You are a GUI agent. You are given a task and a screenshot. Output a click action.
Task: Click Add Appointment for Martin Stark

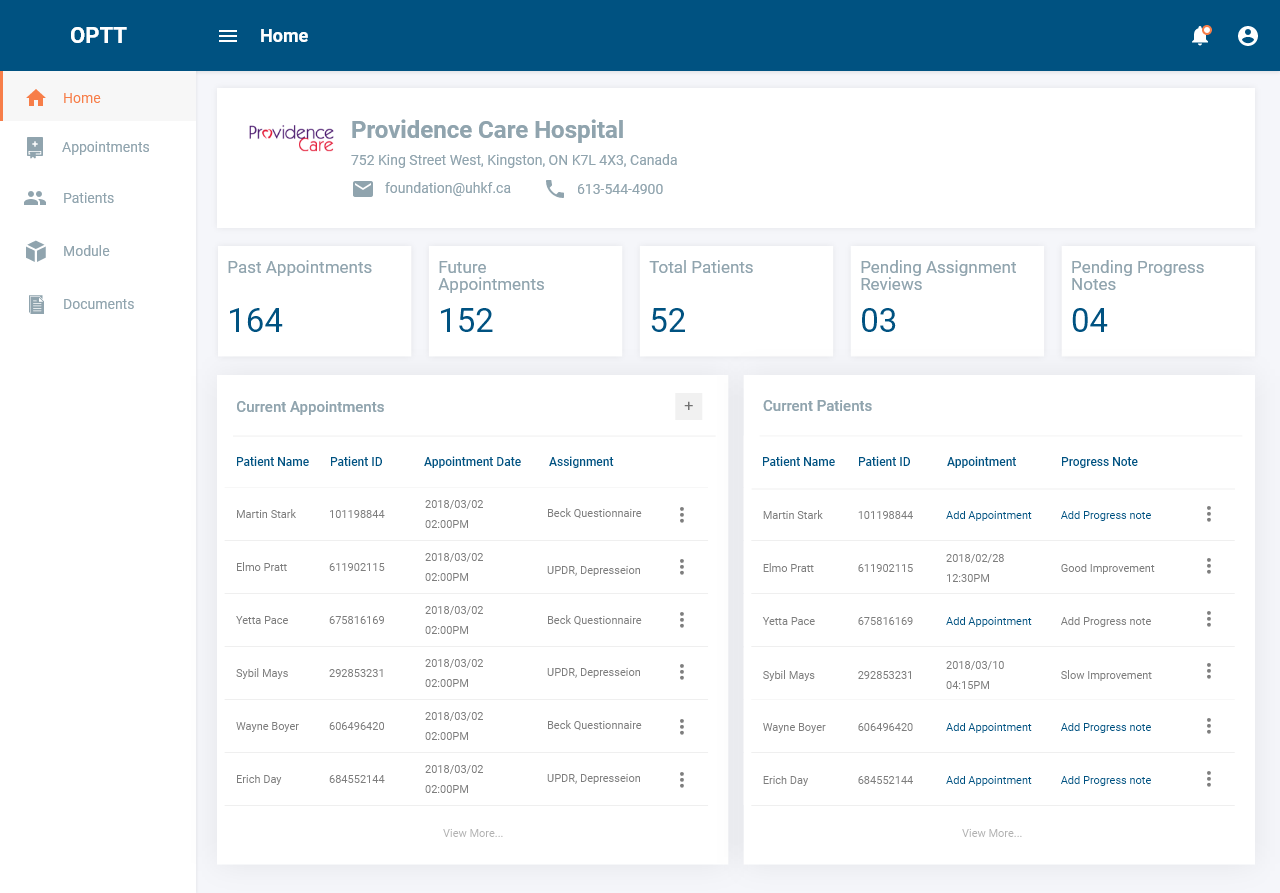988,516
